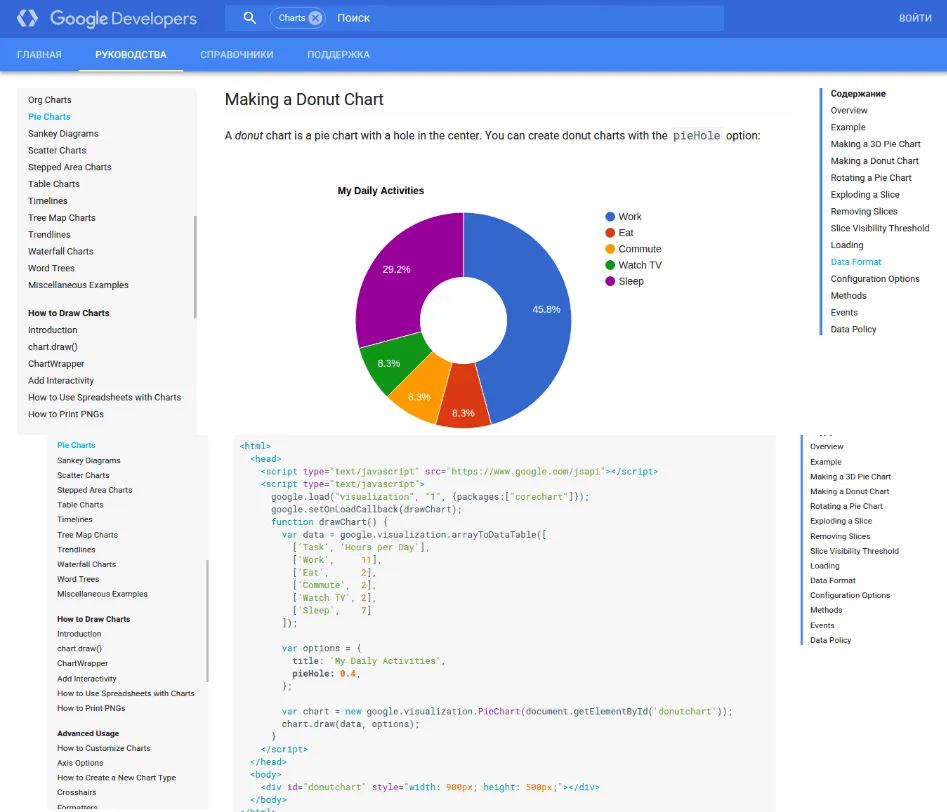
Task: Click the My Daily Activities chart title
Action: [x=380, y=190]
